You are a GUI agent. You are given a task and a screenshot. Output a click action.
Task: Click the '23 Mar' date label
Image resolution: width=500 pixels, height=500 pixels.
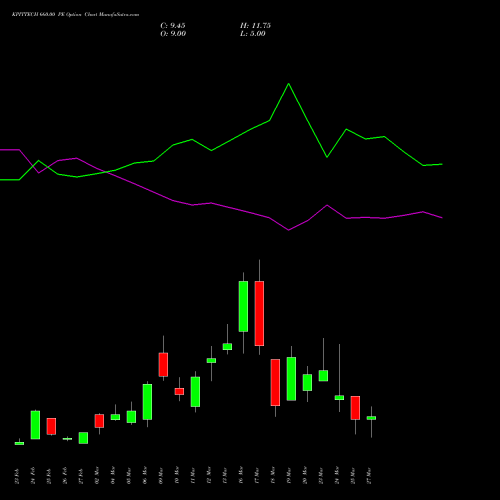321,476
